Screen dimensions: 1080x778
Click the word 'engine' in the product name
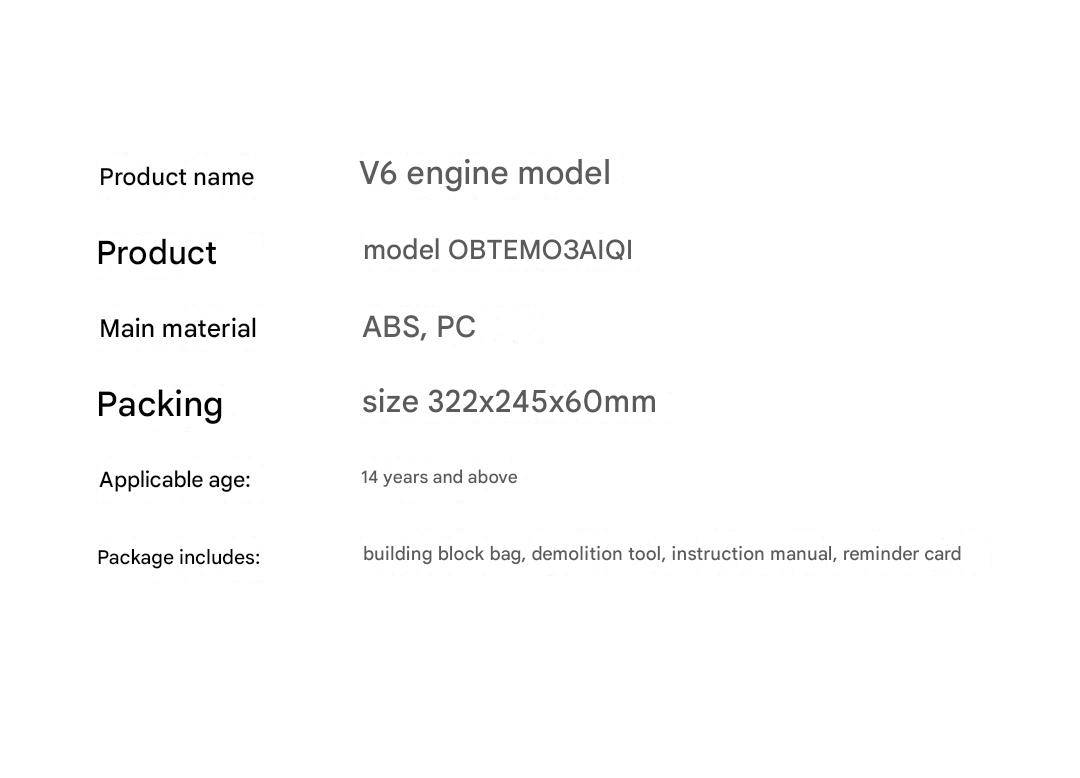(x=457, y=174)
